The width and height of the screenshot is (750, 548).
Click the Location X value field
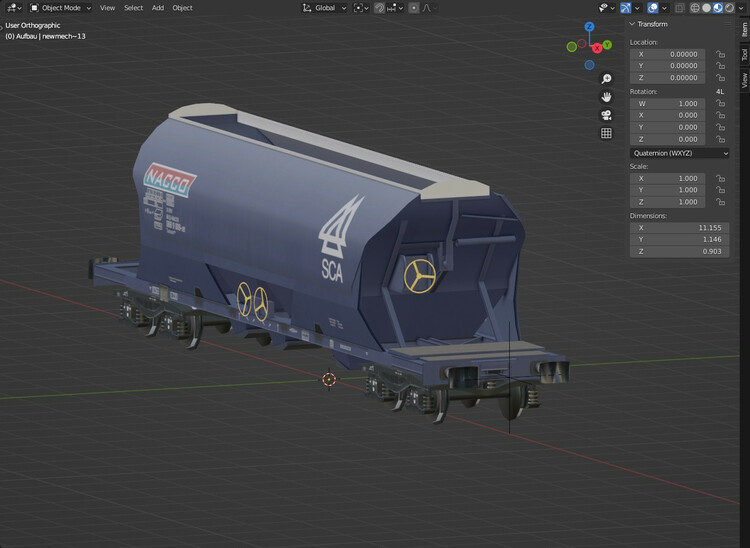(667, 54)
